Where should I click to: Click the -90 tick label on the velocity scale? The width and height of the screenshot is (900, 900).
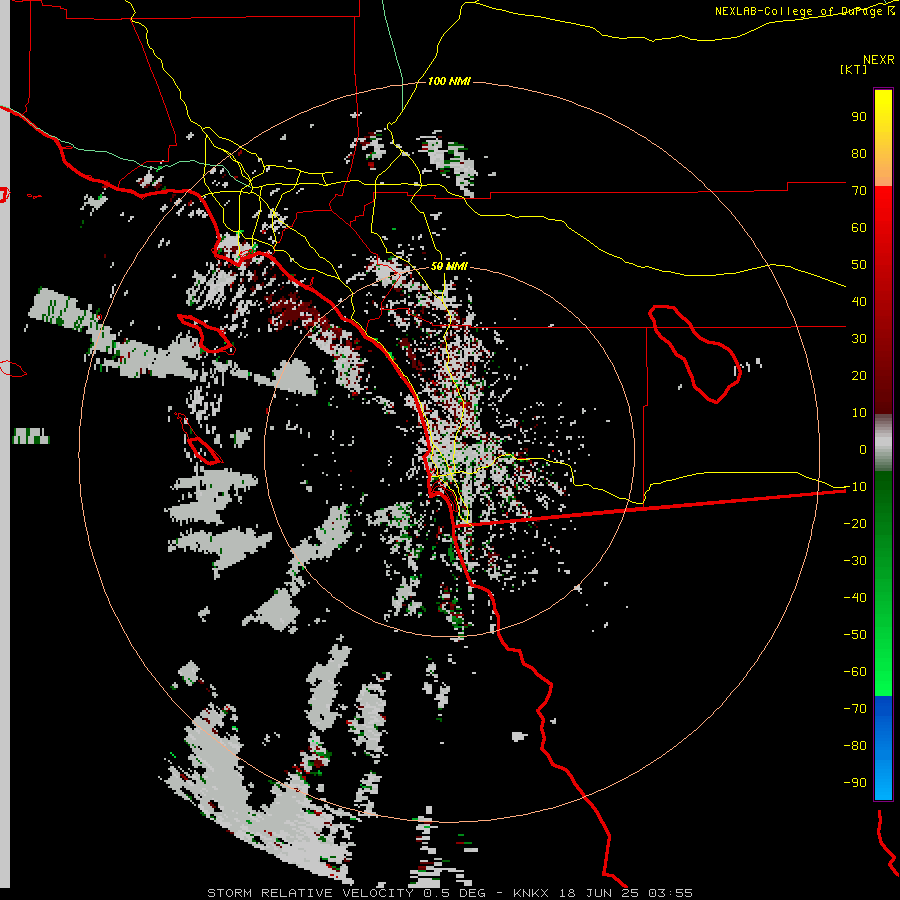(855, 783)
